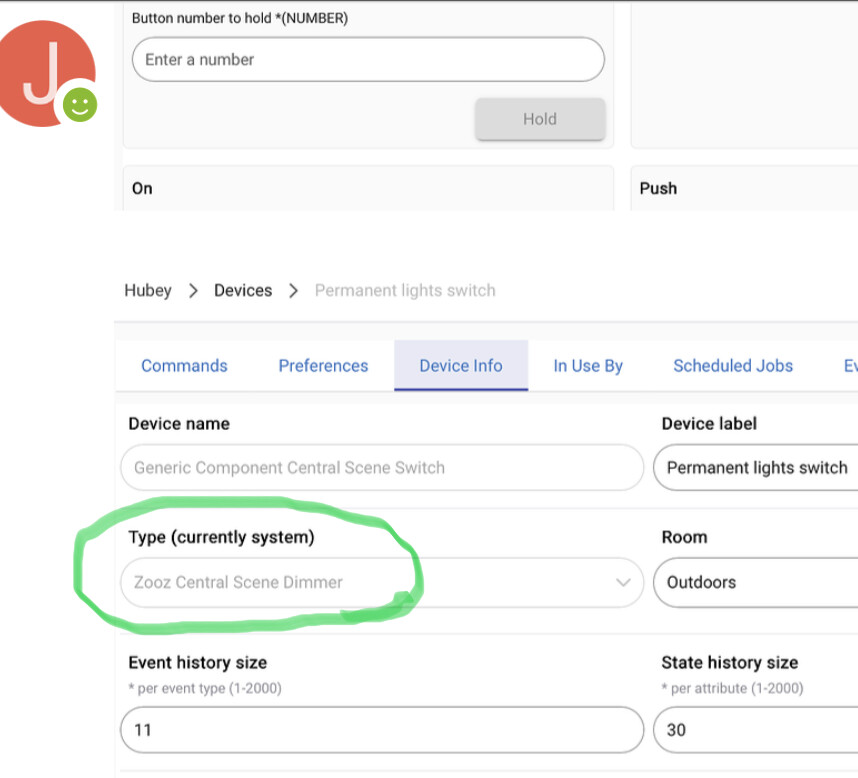Go to Devices via breadcrumb link

click(x=243, y=291)
